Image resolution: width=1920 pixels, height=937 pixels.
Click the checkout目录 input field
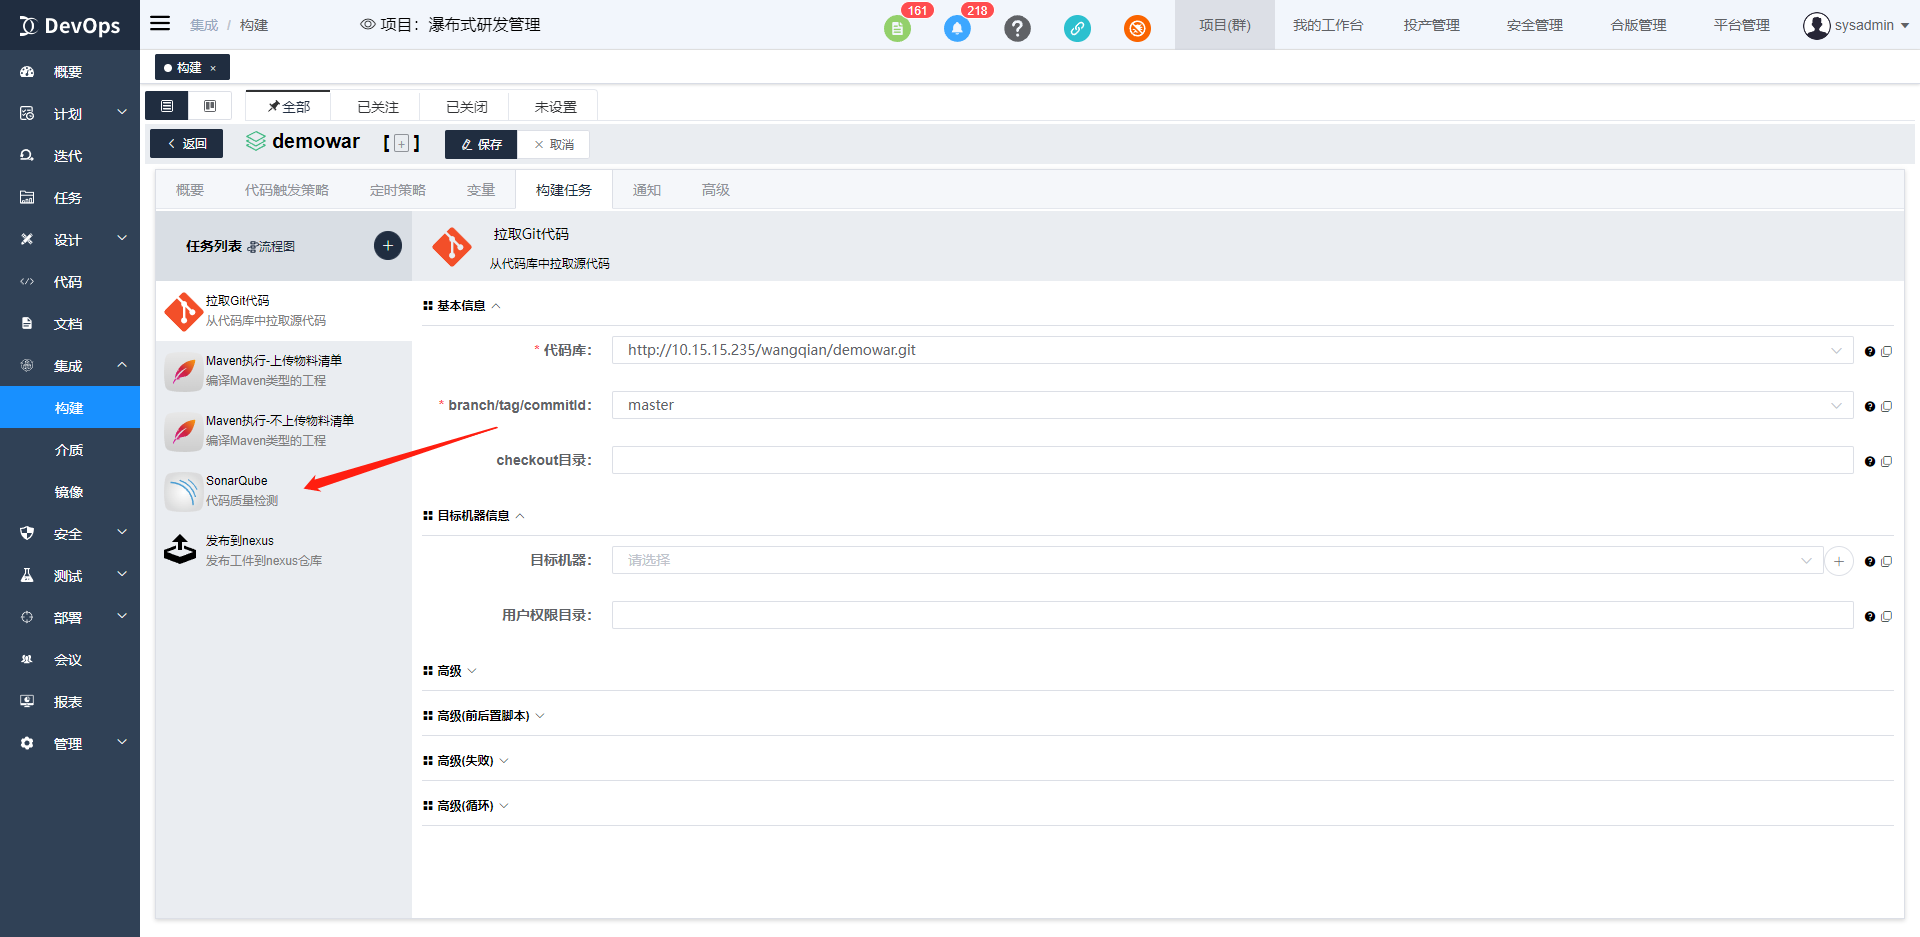tap(1232, 460)
